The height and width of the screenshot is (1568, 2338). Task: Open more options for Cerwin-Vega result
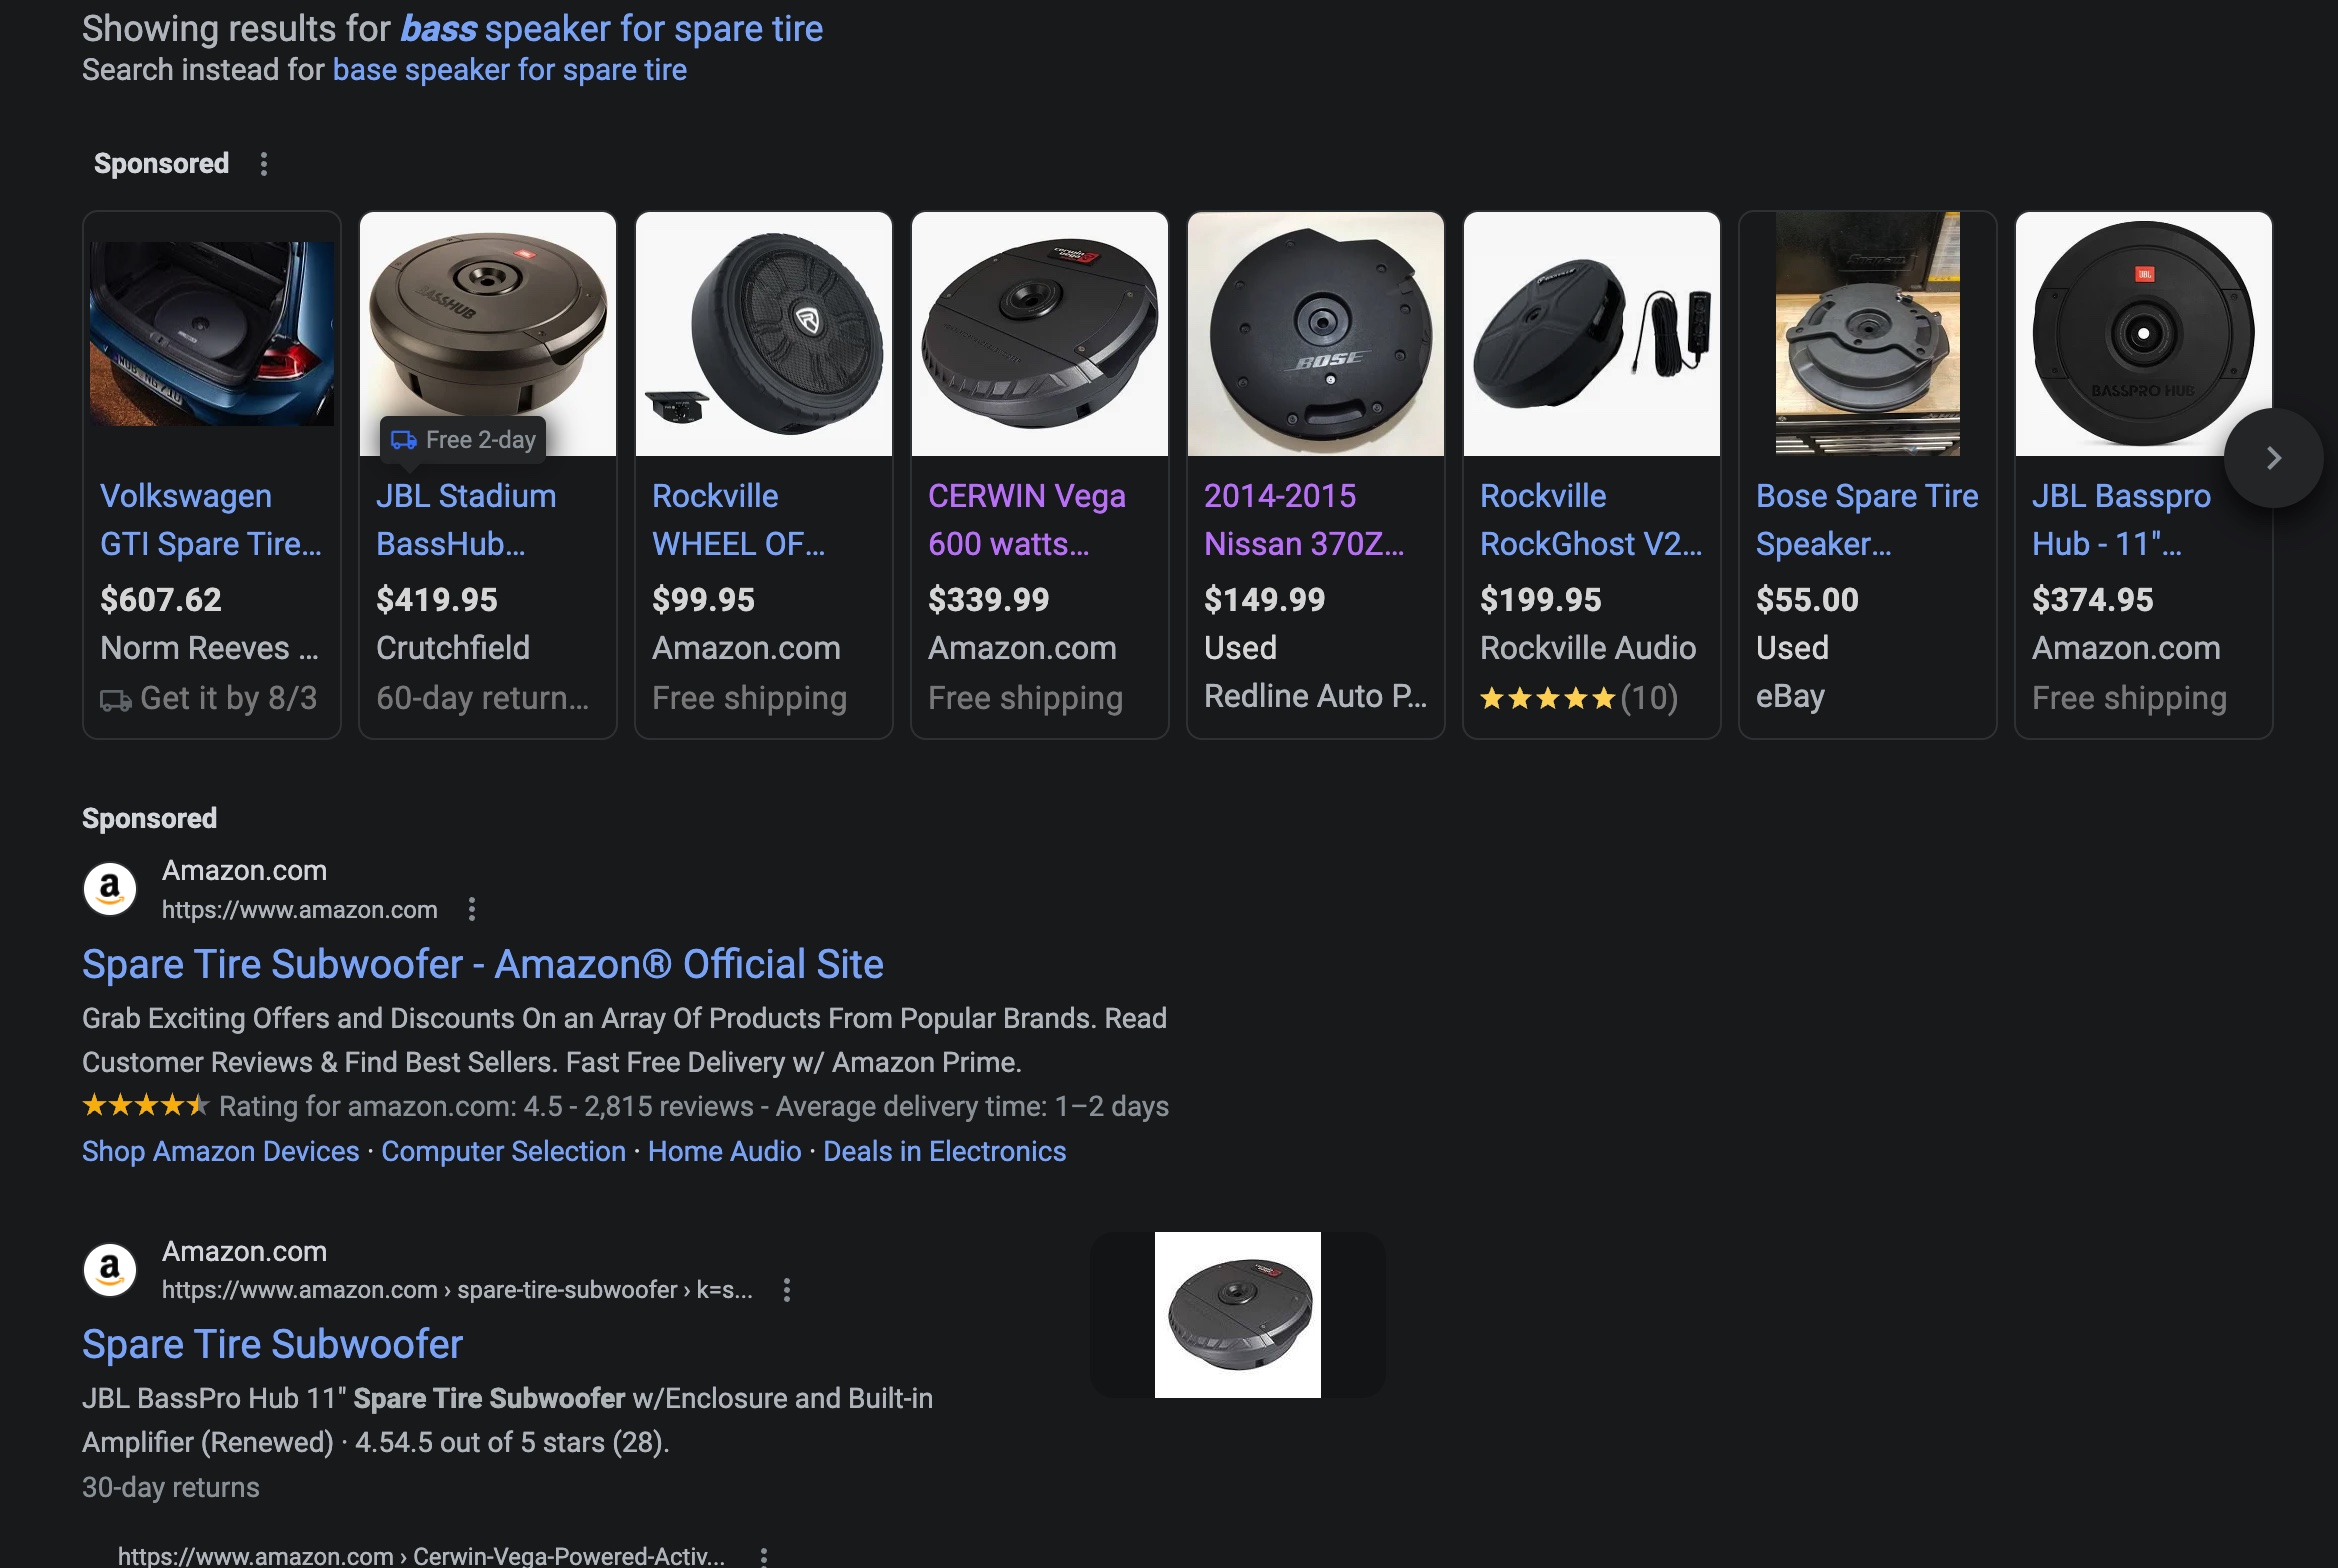click(764, 1556)
